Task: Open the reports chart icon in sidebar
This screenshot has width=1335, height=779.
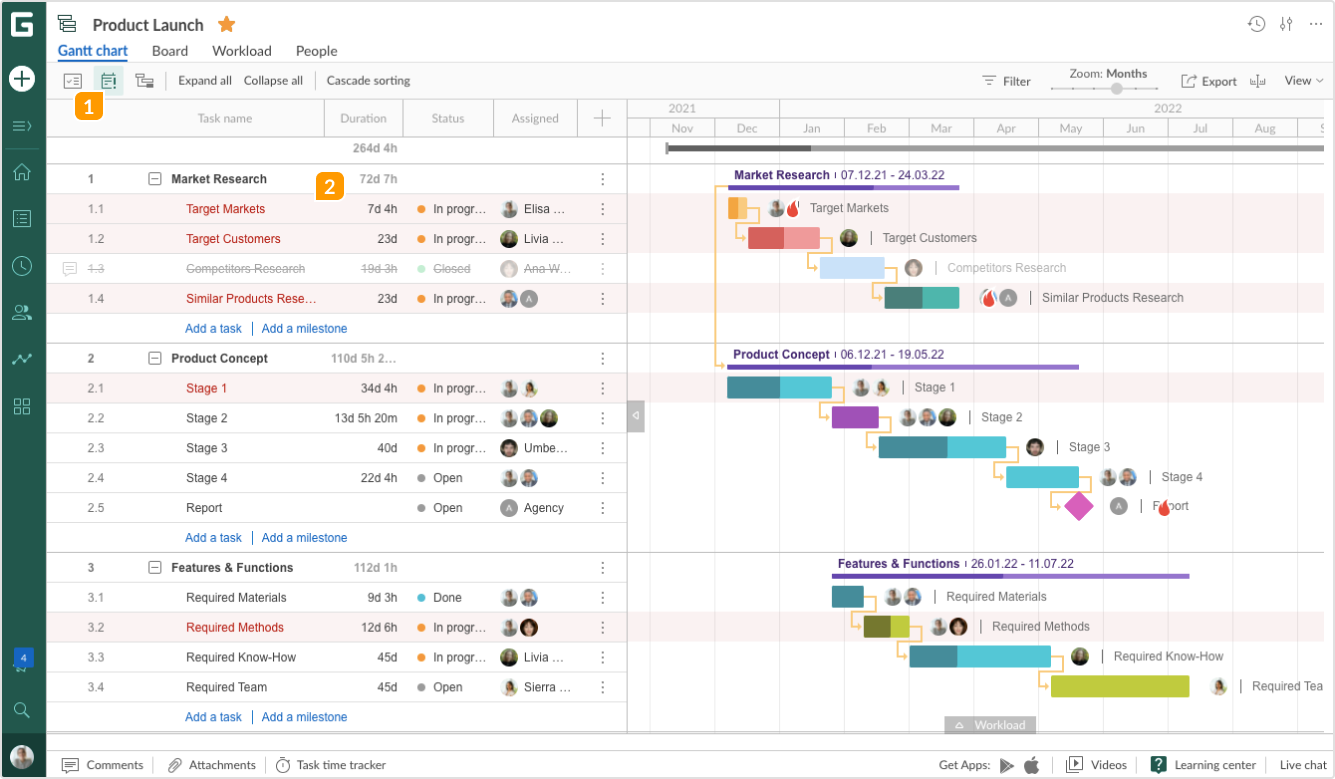Action: [22, 359]
